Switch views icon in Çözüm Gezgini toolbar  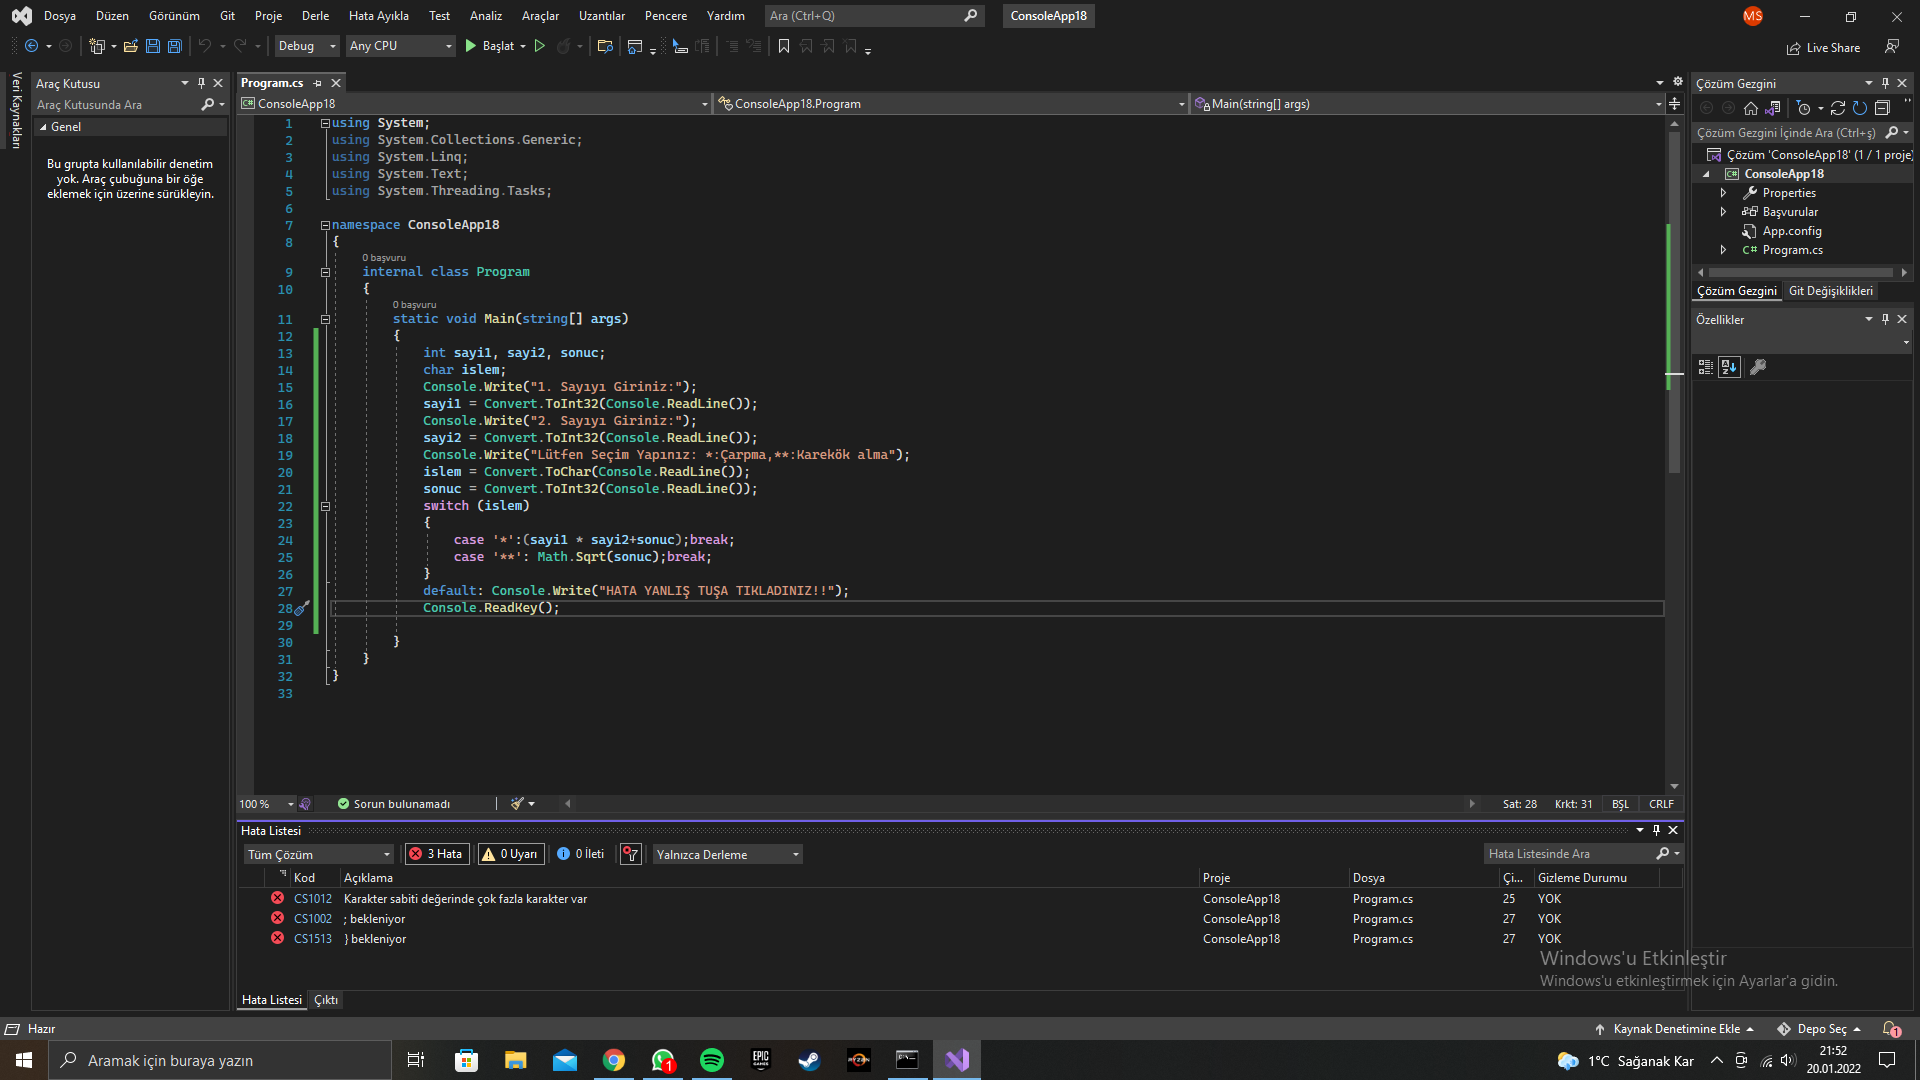click(x=1773, y=108)
